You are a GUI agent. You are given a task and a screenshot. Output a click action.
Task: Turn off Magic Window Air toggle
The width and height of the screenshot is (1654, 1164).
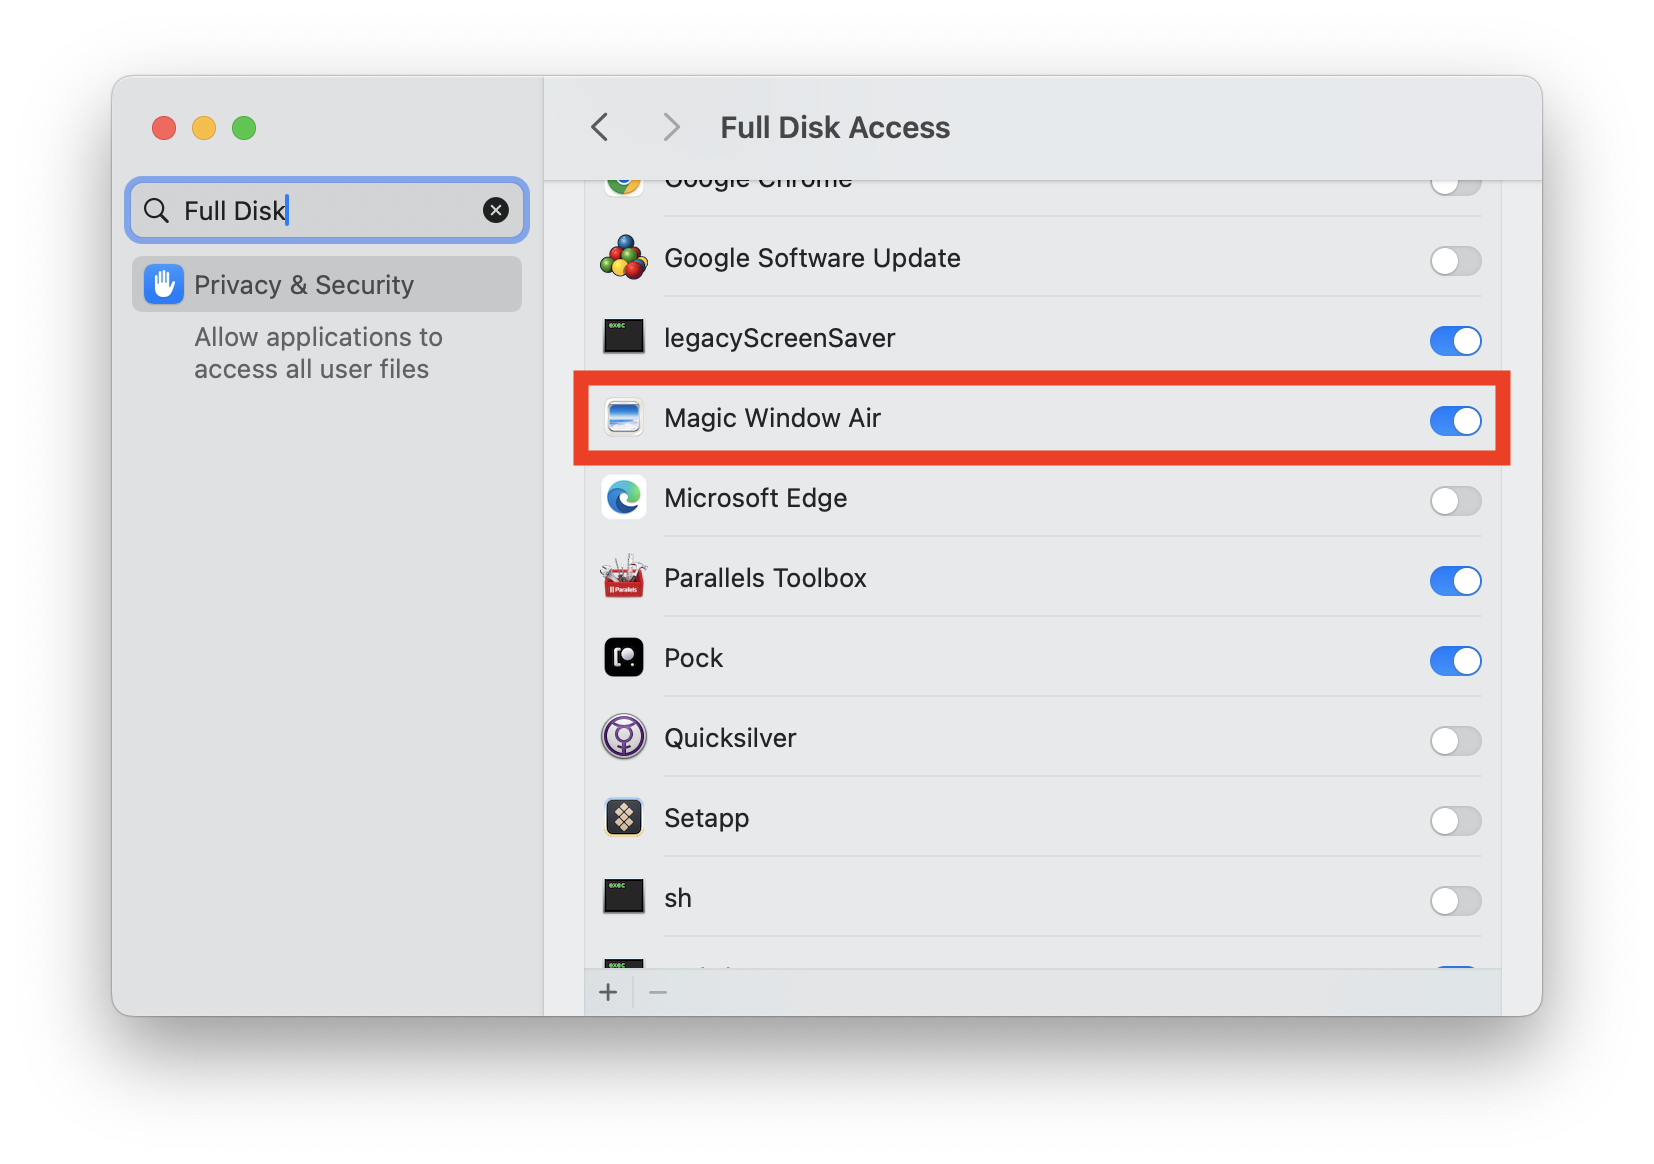(1455, 421)
